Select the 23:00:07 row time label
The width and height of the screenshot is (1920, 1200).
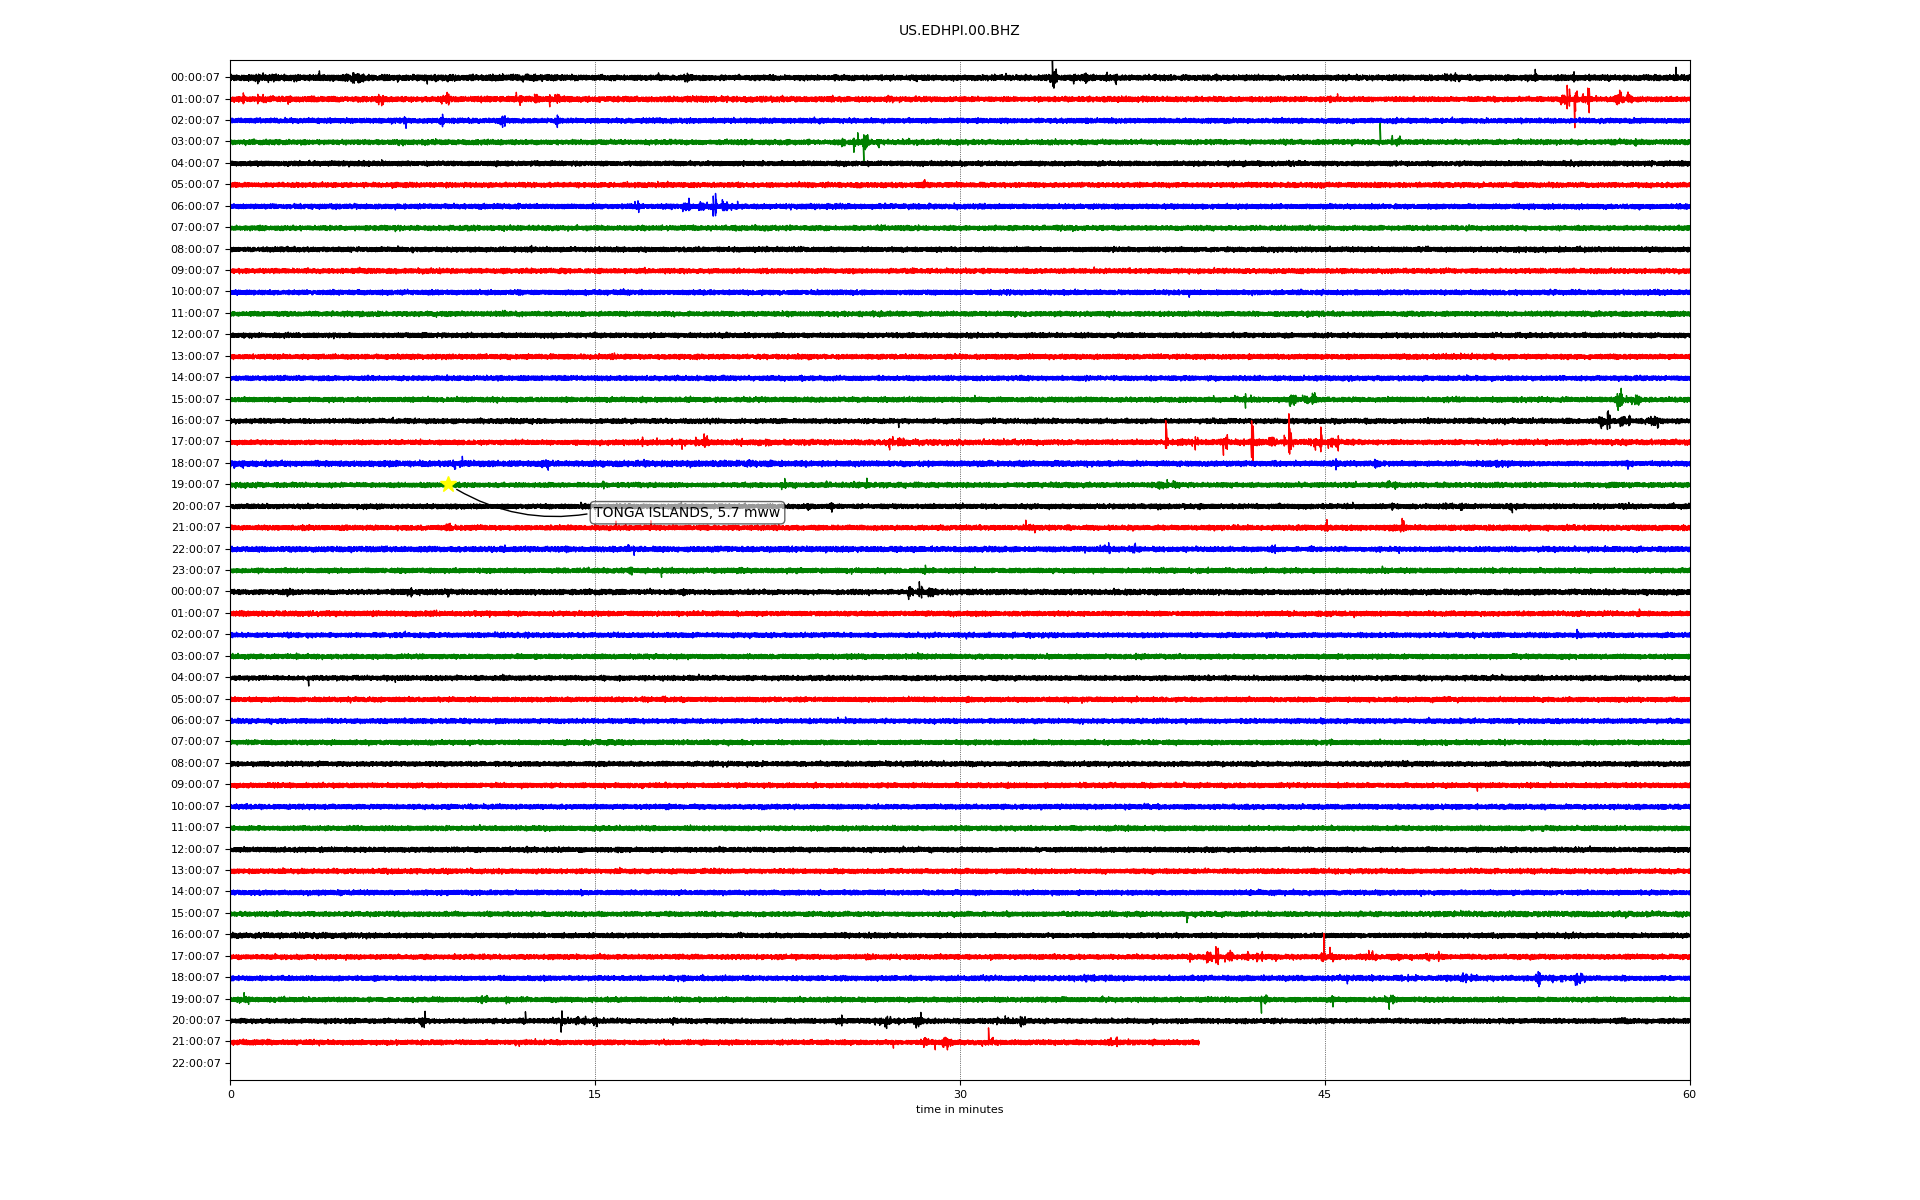195,571
